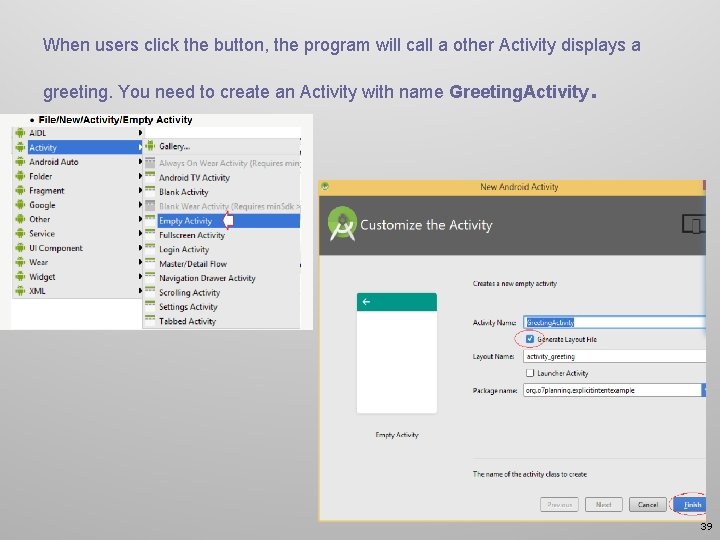
Task: Click the template icon beside Fullscreen Activity
Action: click(x=150, y=234)
